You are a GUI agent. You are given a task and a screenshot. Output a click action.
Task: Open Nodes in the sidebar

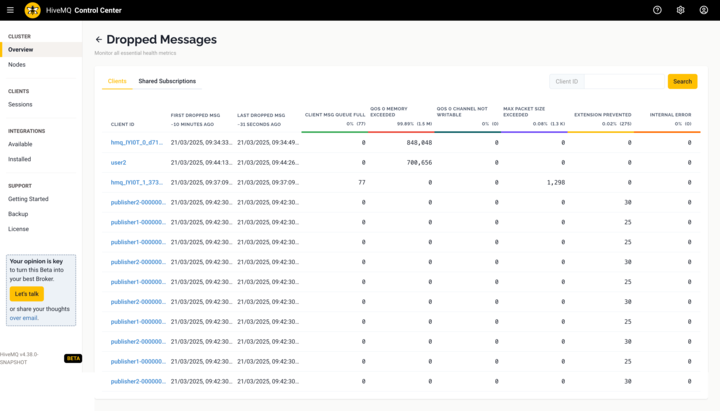(x=17, y=65)
